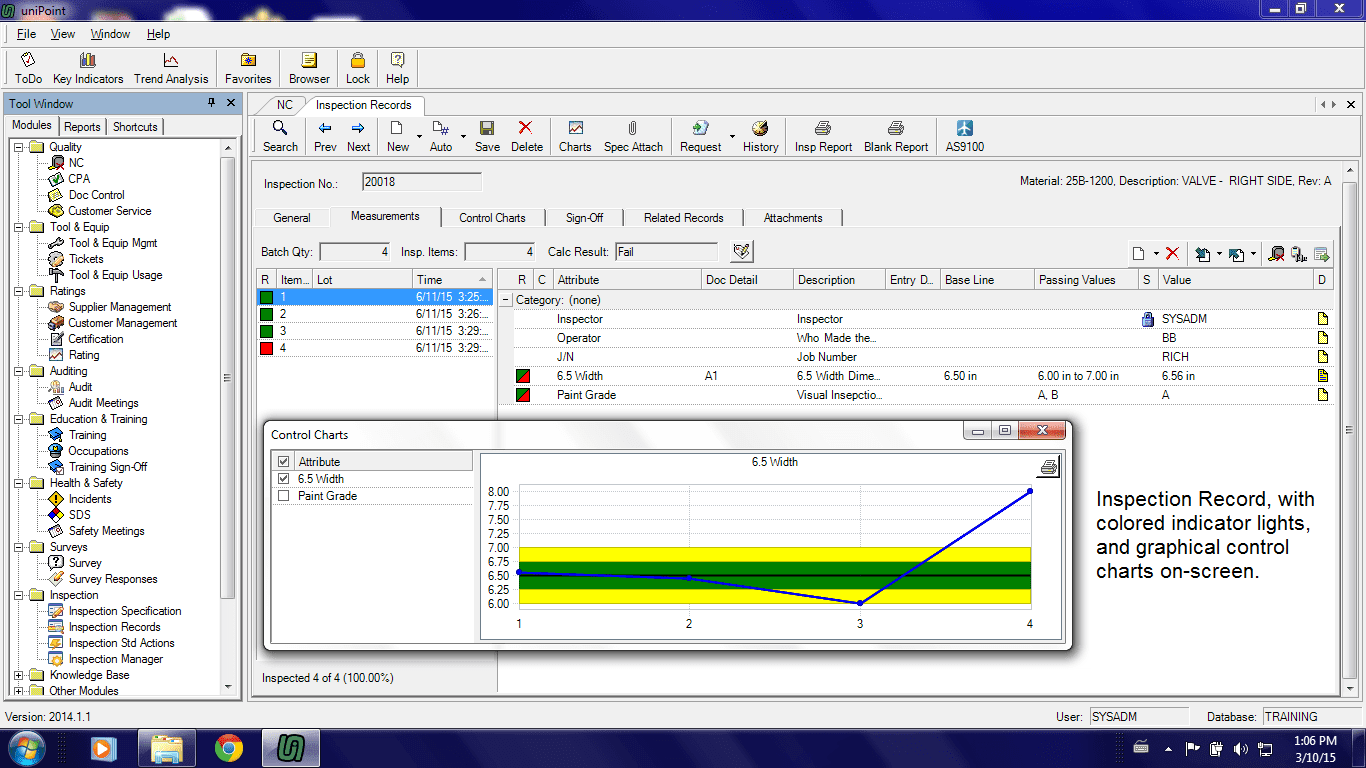1366x768 pixels.
Task: Click the AS9100 airplane icon
Action: click(x=963, y=136)
